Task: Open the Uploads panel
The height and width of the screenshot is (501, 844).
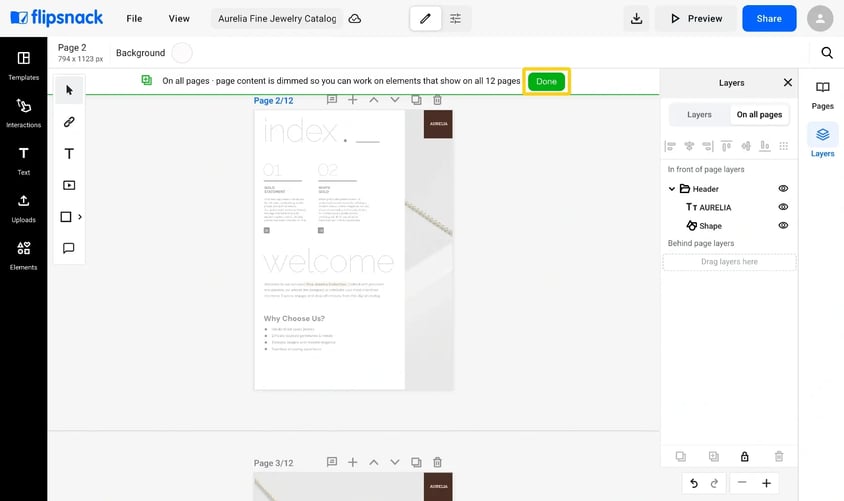Action: click(x=24, y=208)
